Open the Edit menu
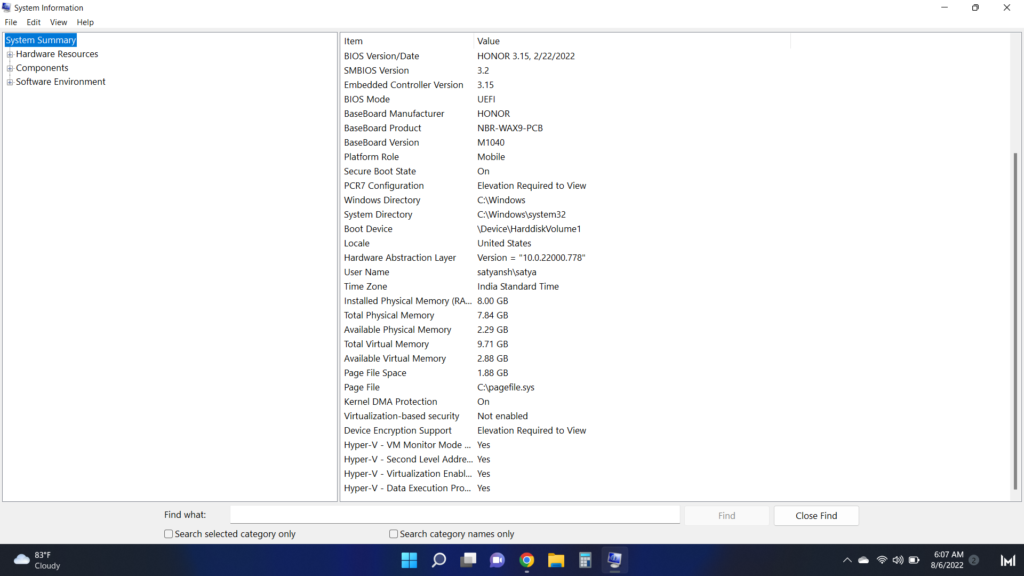Screen dimensions: 1024x576 (33, 22)
